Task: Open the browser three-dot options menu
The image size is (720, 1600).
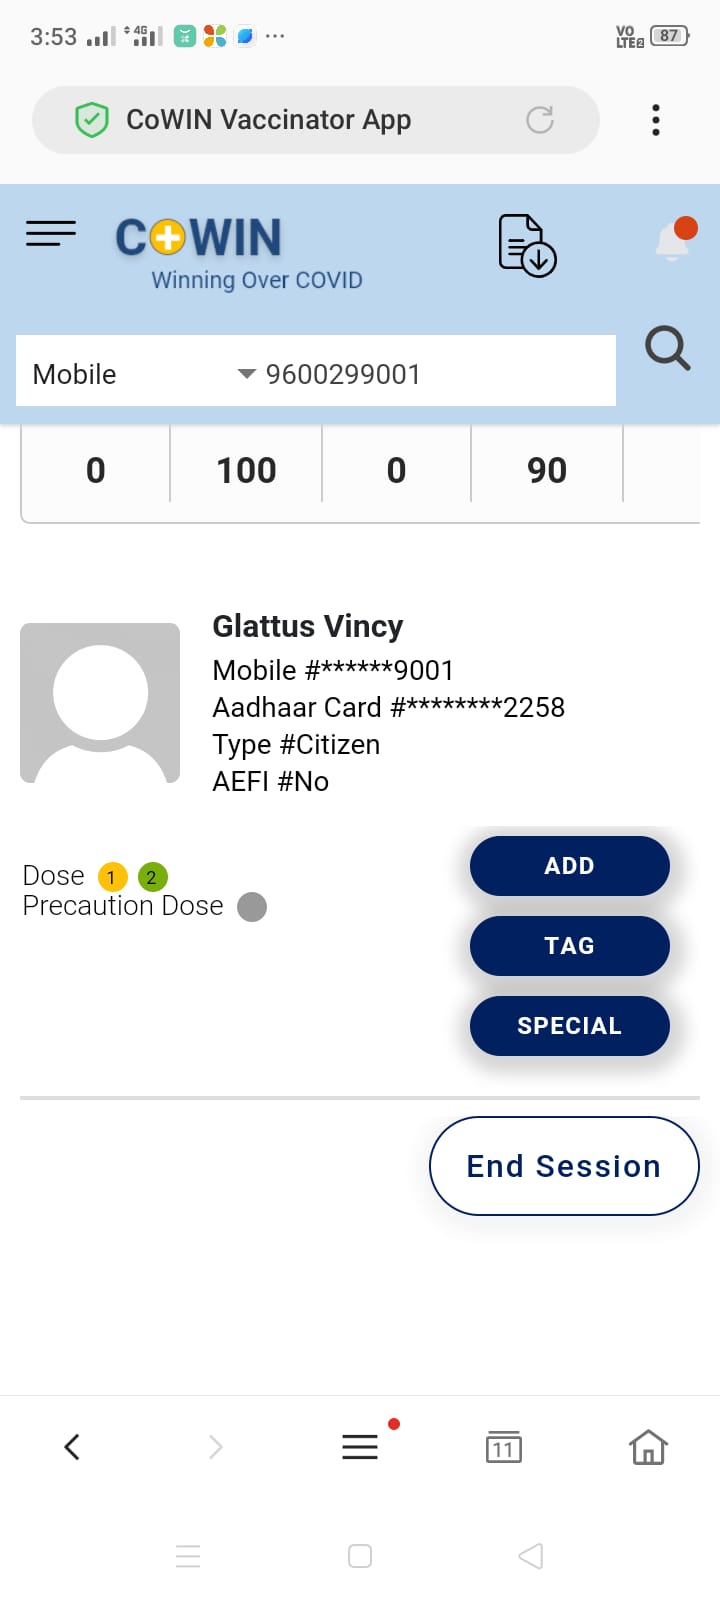Action: (656, 120)
